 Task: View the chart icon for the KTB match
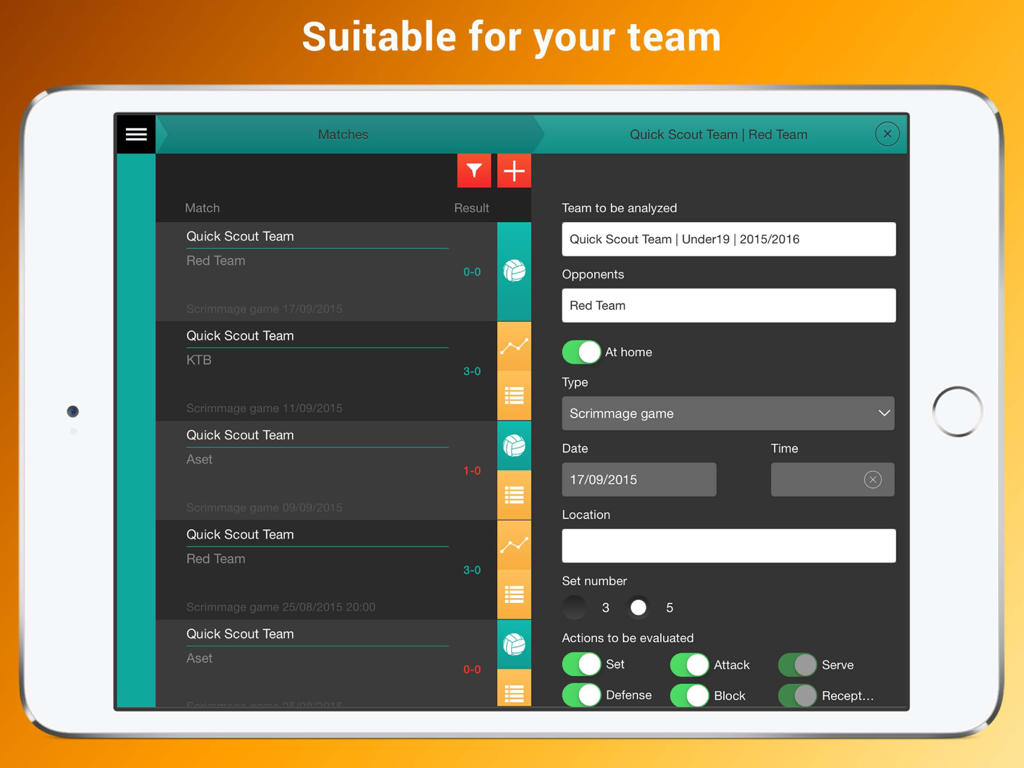click(514, 345)
